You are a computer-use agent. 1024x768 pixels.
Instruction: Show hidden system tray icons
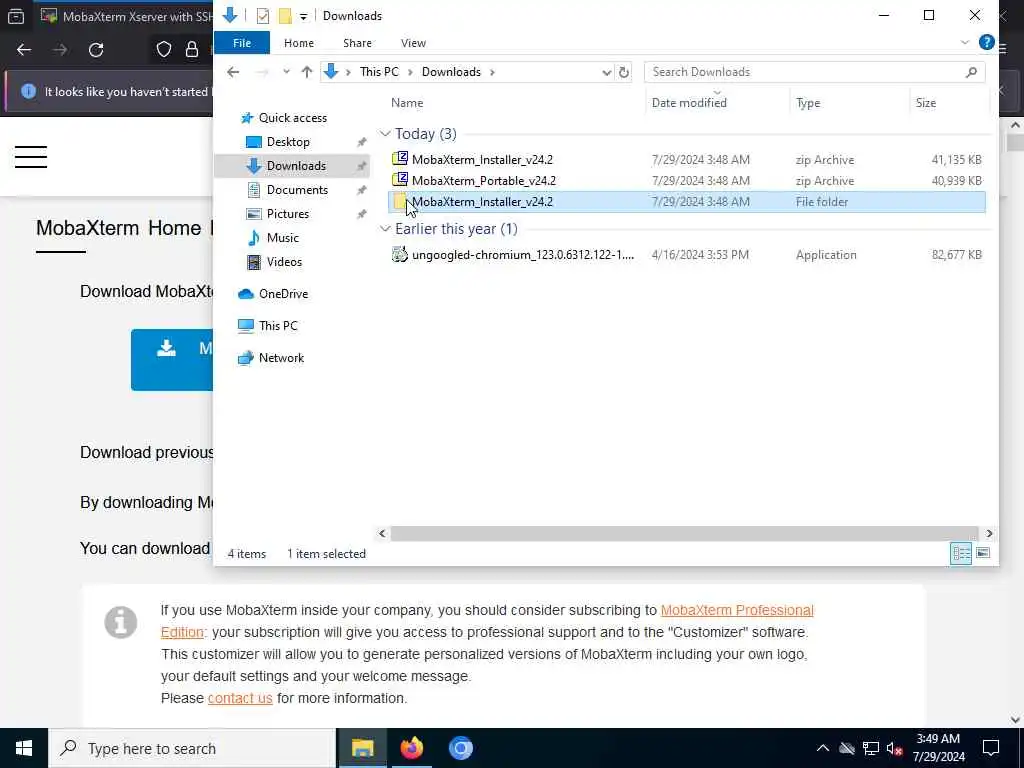coord(822,748)
